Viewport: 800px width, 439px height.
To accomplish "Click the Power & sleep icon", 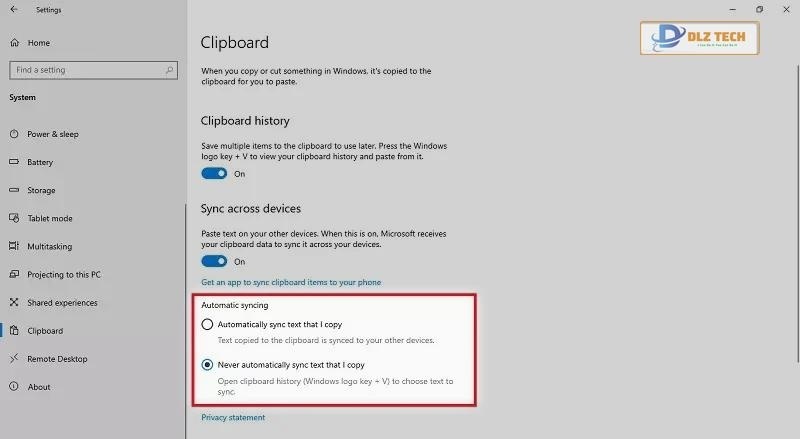I will click(x=14, y=134).
